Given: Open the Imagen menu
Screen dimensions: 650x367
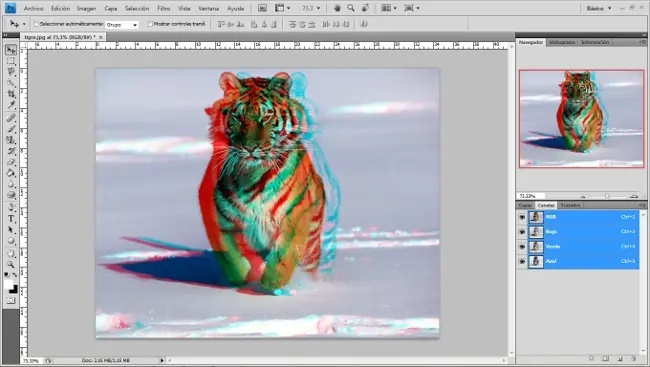Looking at the screenshot, I should click(86, 8).
